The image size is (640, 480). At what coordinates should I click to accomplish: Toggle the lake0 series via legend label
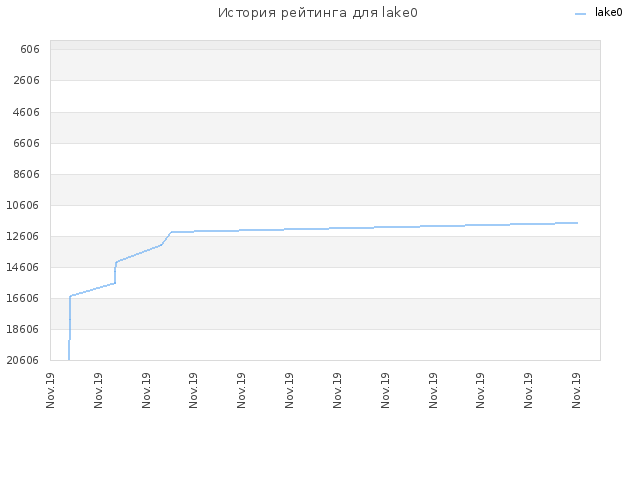tap(609, 13)
